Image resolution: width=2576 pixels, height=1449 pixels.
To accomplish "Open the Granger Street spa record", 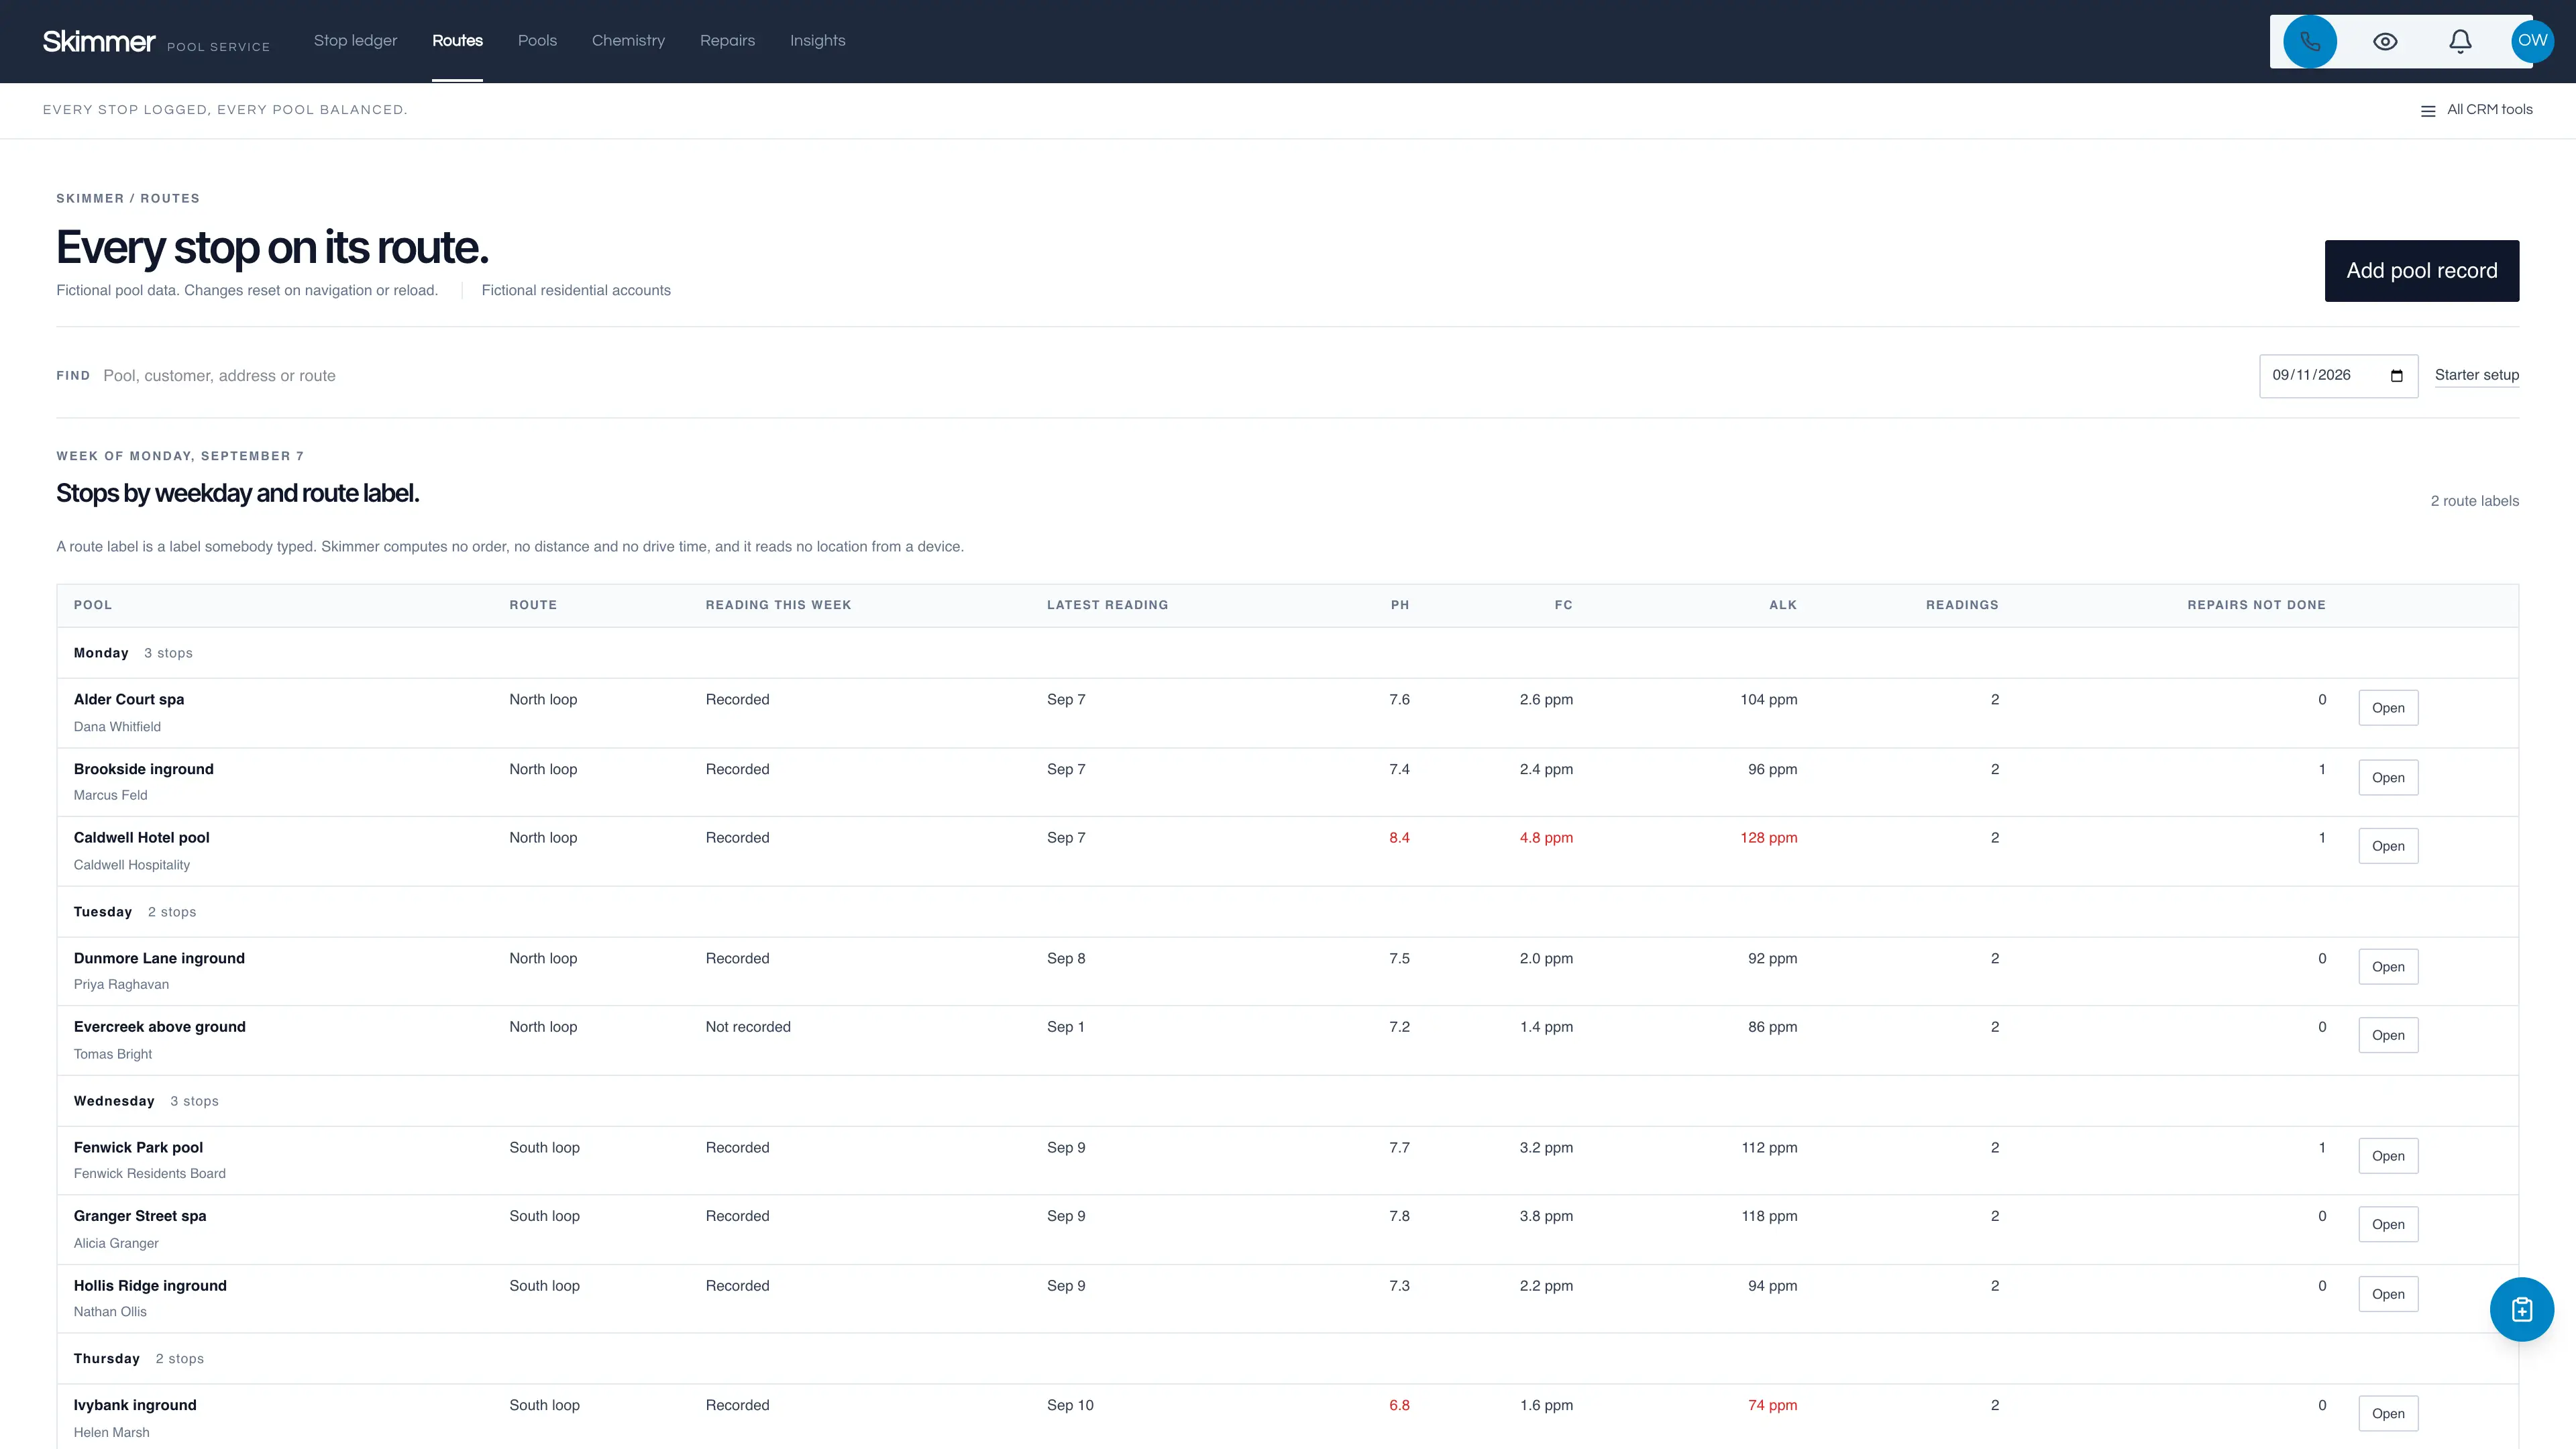I will [2387, 1224].
